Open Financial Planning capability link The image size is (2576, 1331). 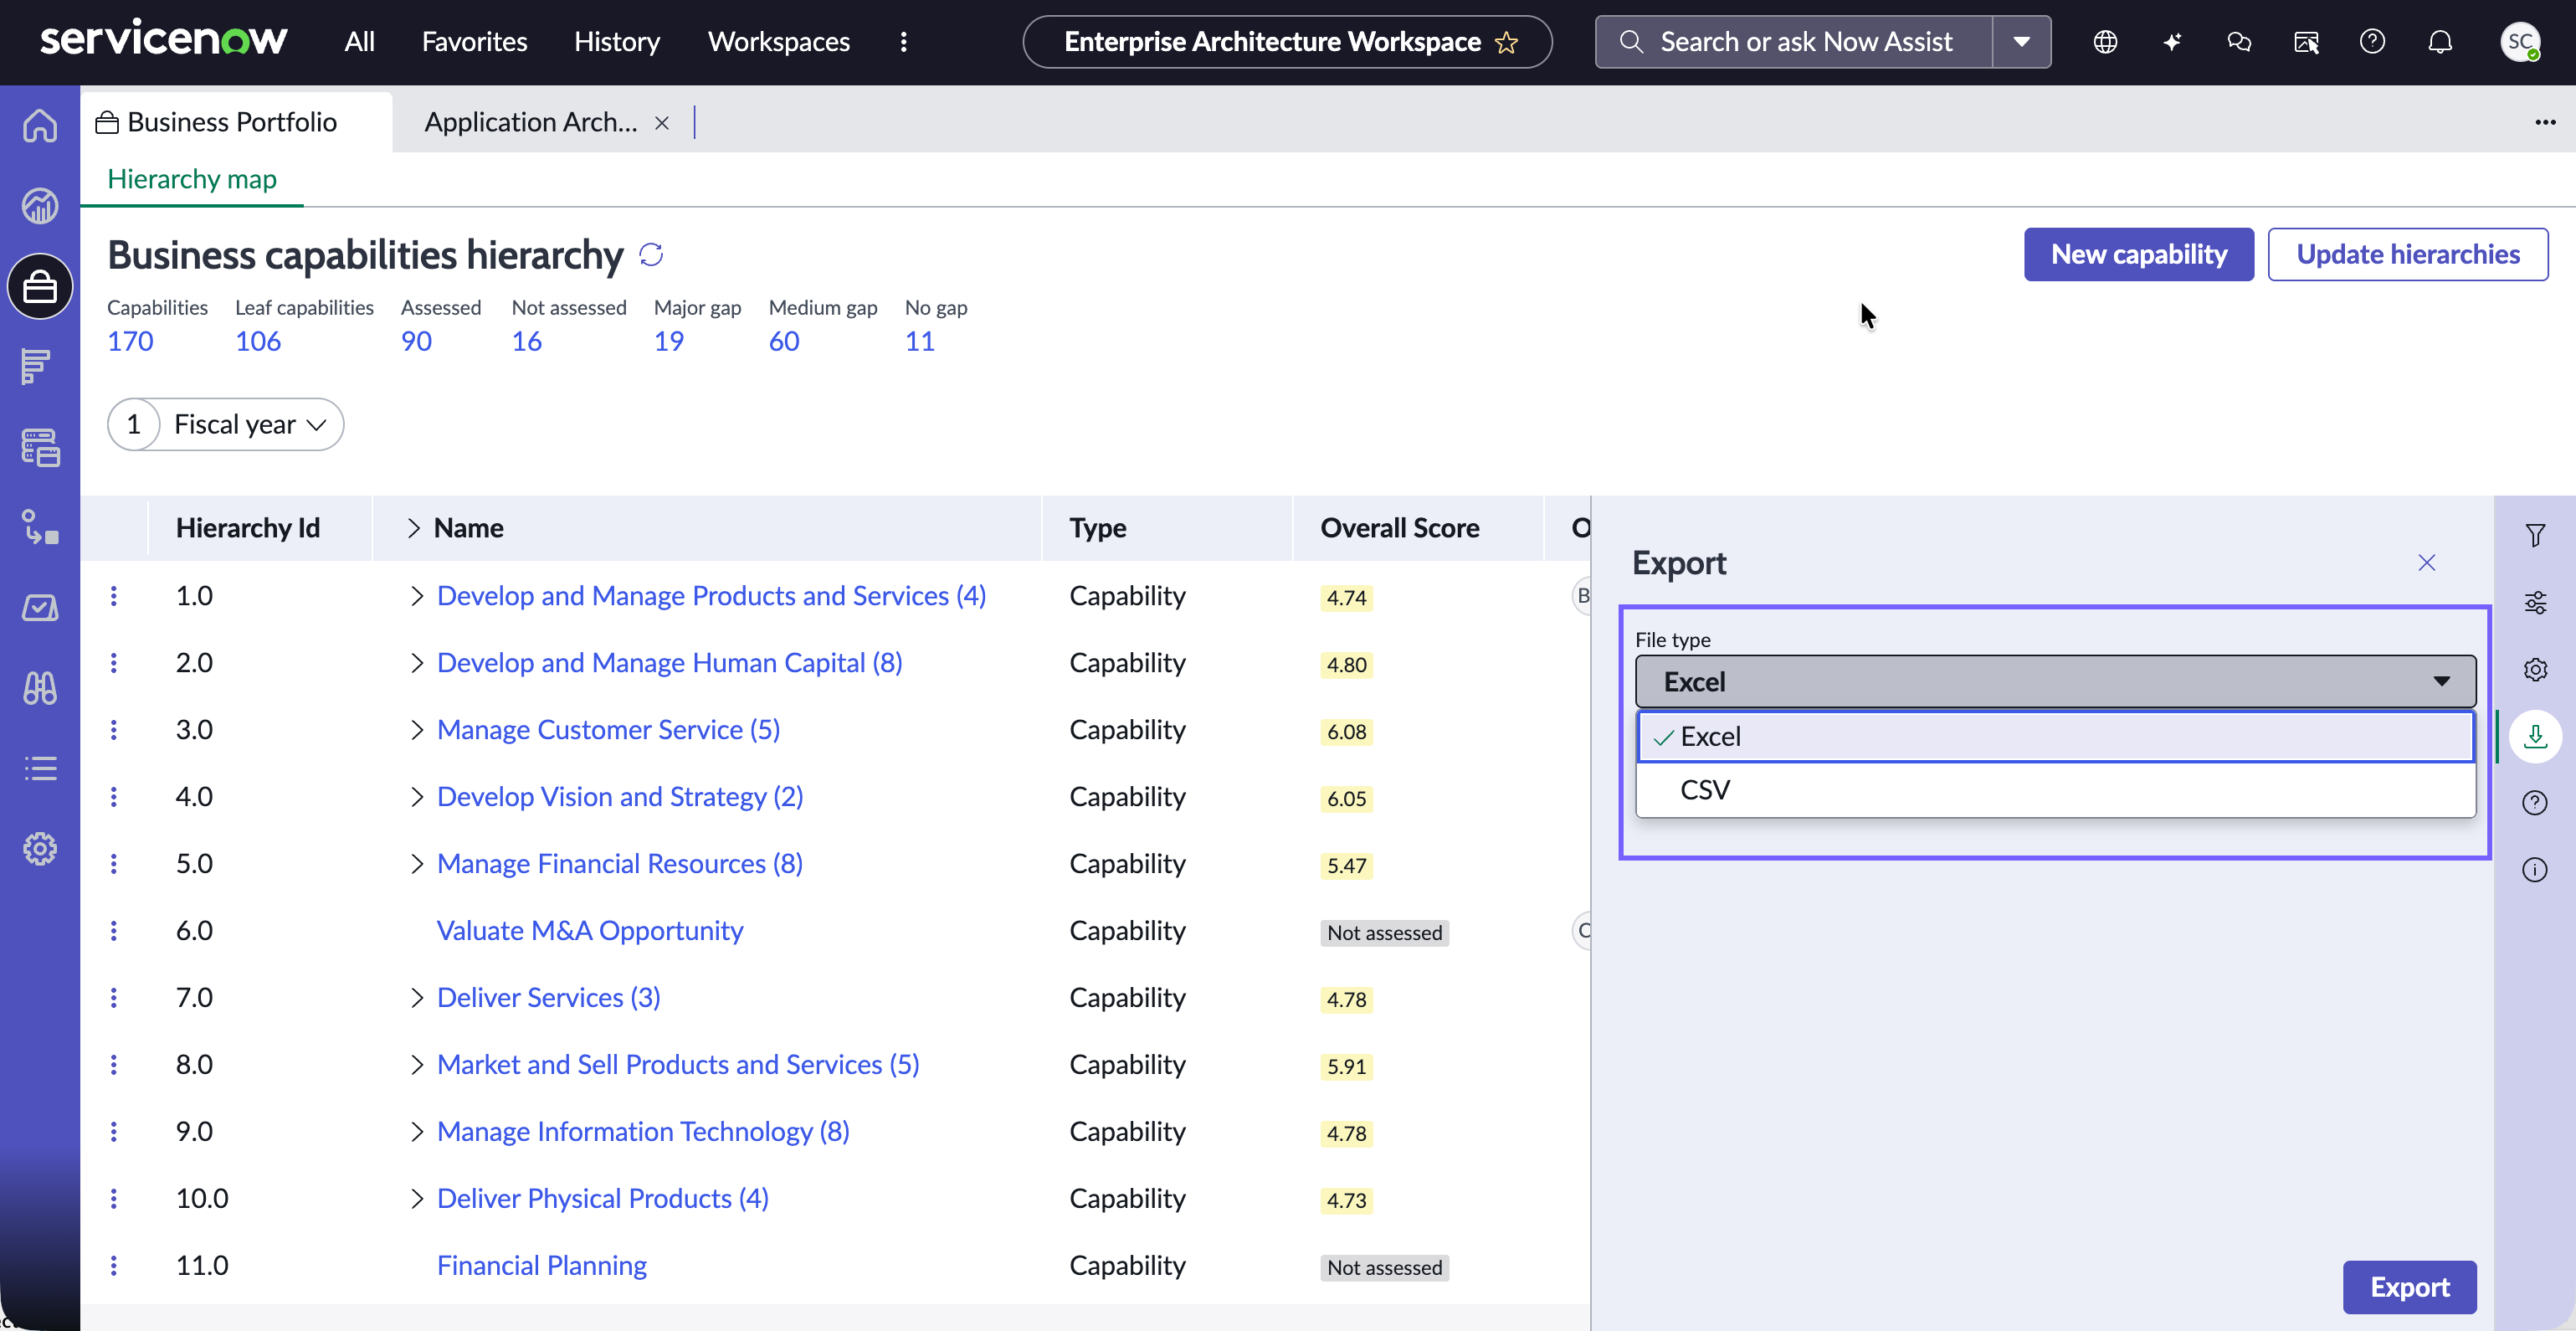[542, 1266]
